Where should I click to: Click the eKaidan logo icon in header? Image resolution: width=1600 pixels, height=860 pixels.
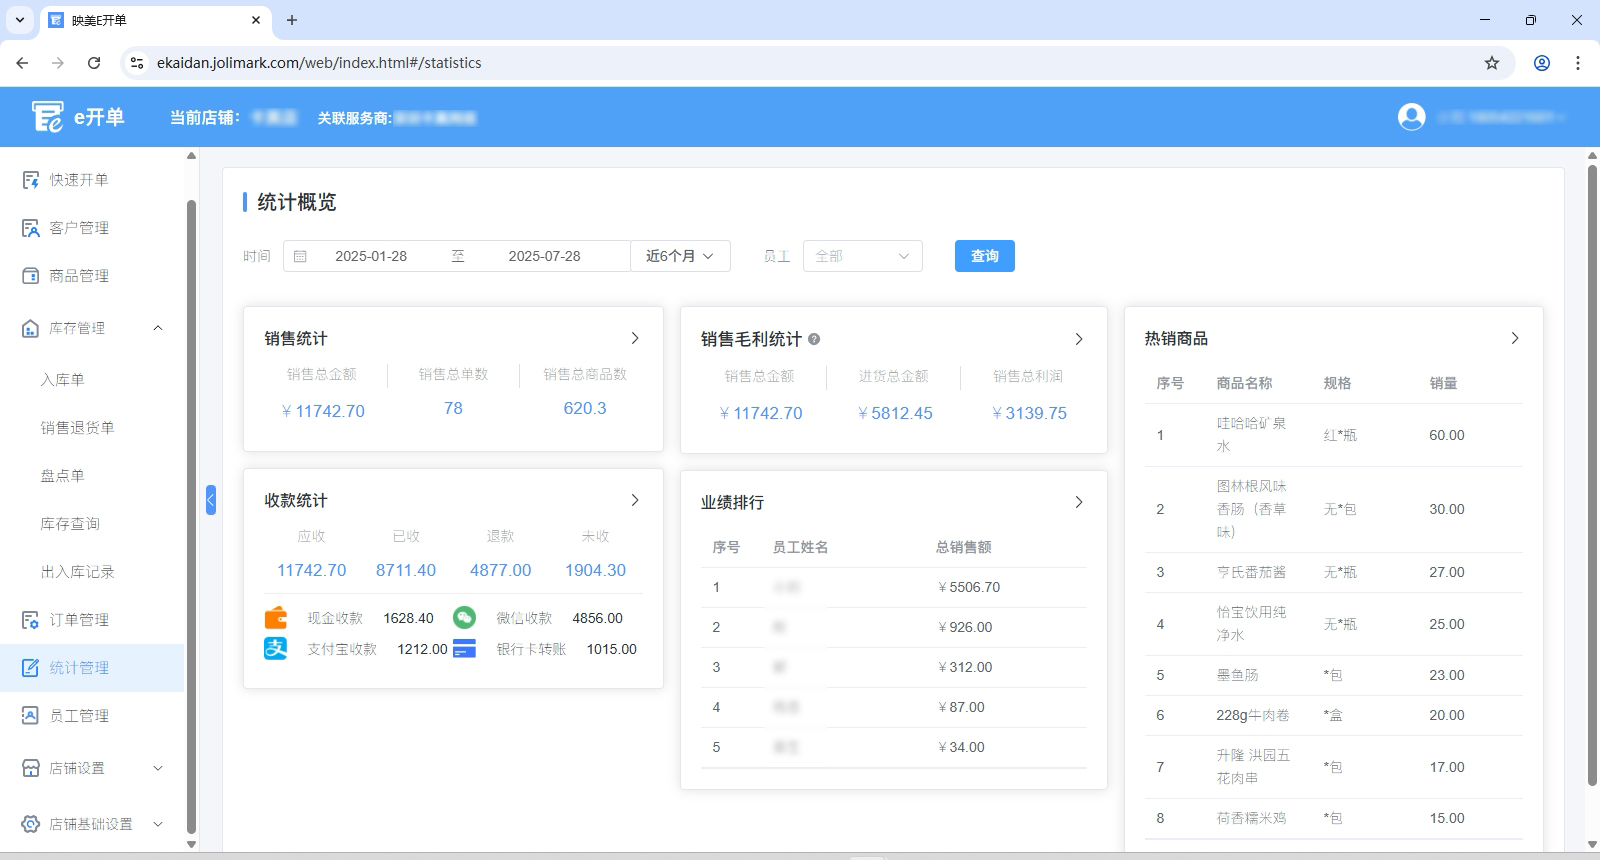47,117
